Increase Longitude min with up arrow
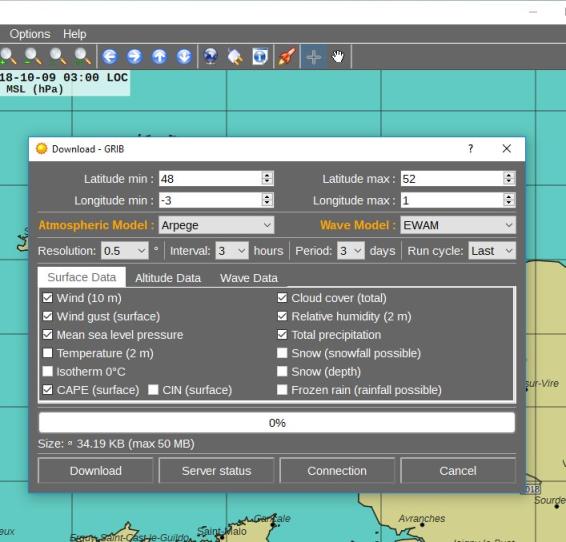Image resolution: width=566 pixels, height=542 pixels. [x=267, y=197]
